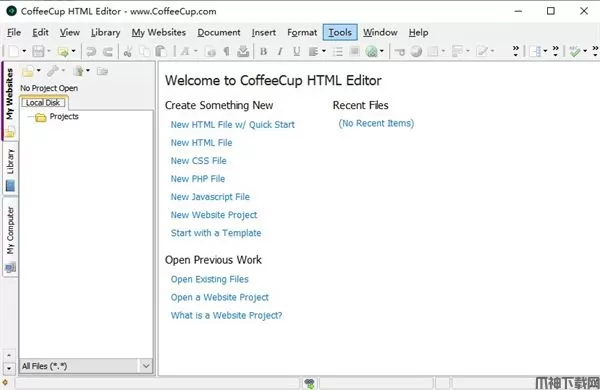Click the green globe toolbar icon
The width and height of the screenshot is (600, 390).
[372, 51]
